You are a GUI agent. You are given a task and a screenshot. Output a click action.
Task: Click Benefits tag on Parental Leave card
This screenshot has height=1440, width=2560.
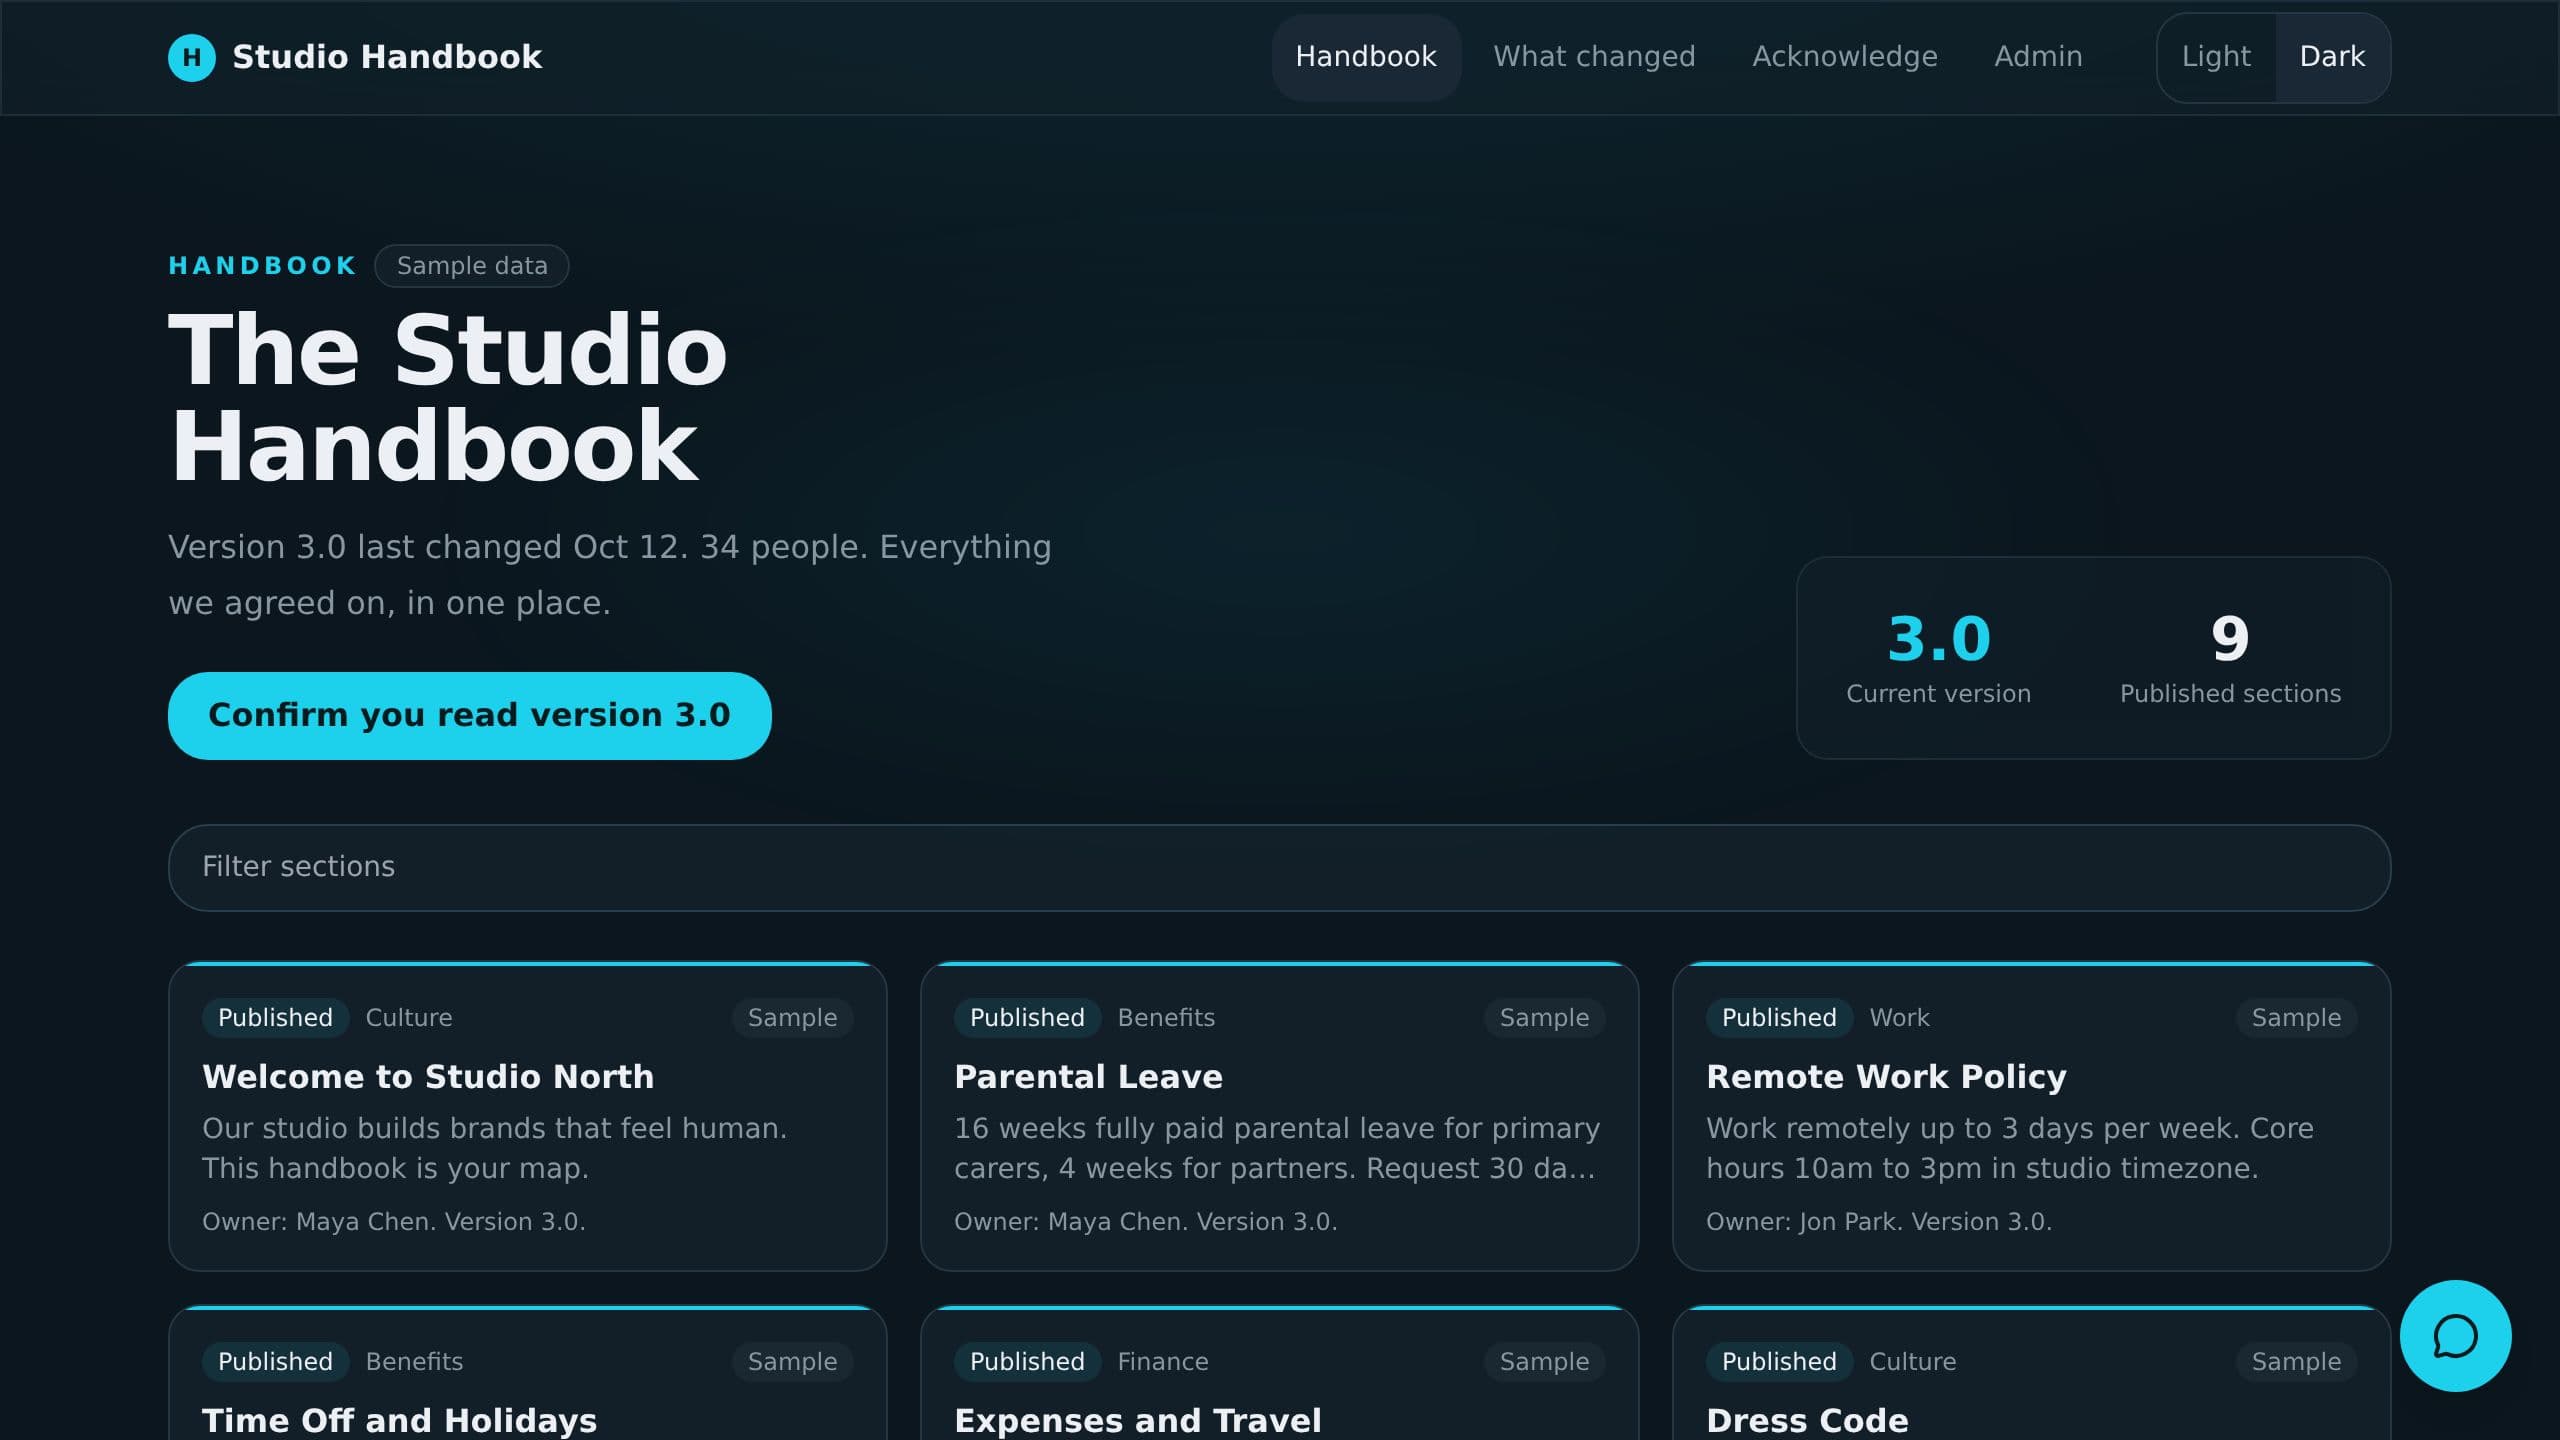click(x=1166, y=1017)
